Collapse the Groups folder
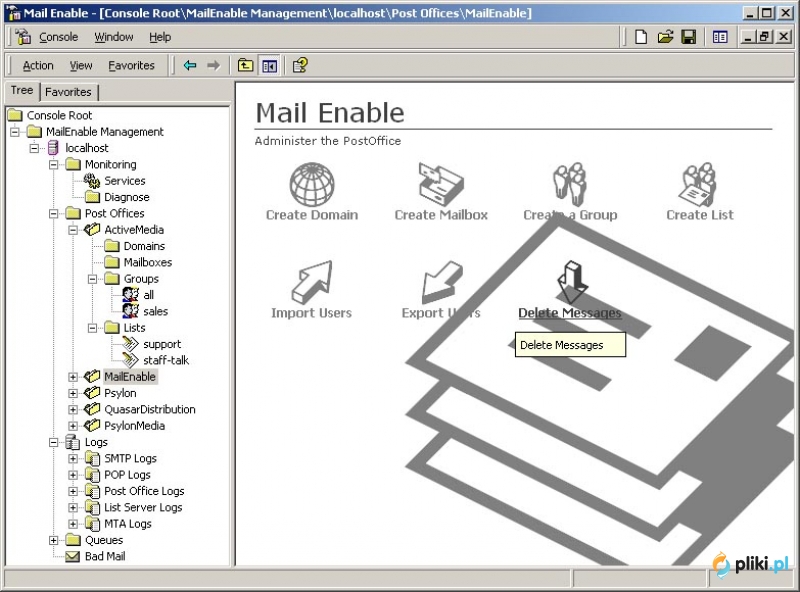This screenshot has height=592, width=800. point(92,279)
